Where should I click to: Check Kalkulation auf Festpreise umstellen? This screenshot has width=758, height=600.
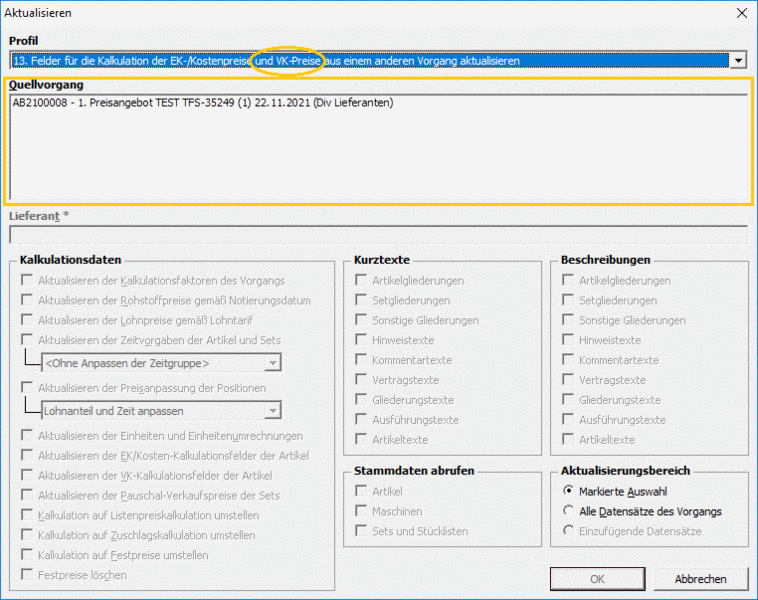27,555
